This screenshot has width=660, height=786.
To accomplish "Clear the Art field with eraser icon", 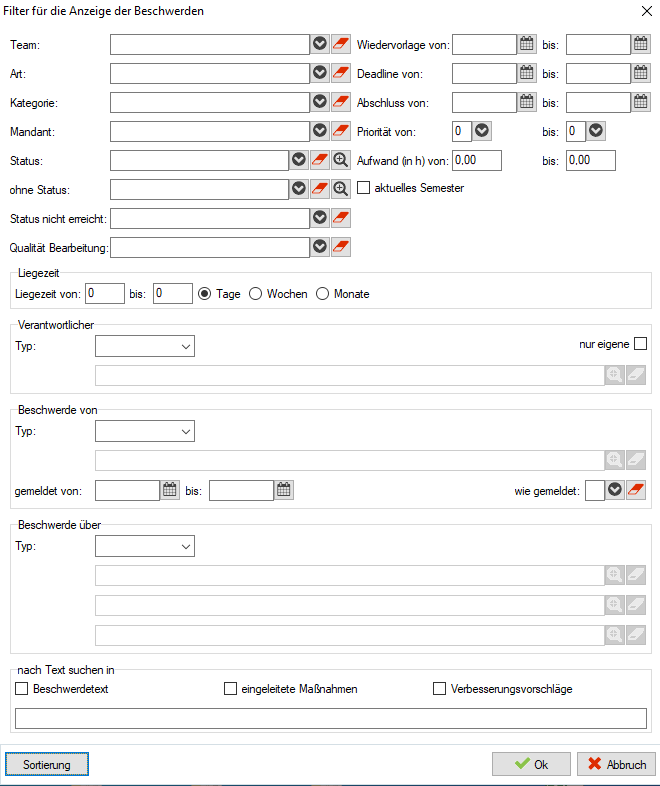I will pyautogui.click(x=341, y=73).
